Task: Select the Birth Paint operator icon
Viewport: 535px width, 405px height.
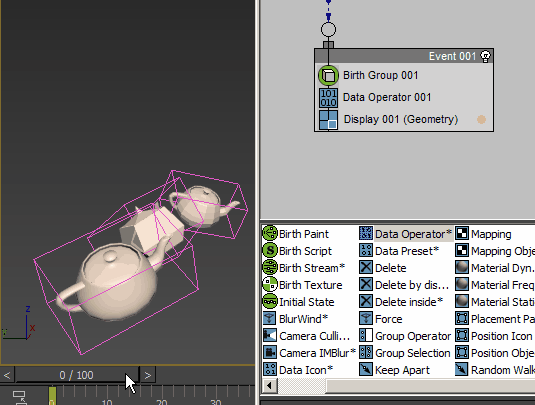Action: (x=270, y=233)
